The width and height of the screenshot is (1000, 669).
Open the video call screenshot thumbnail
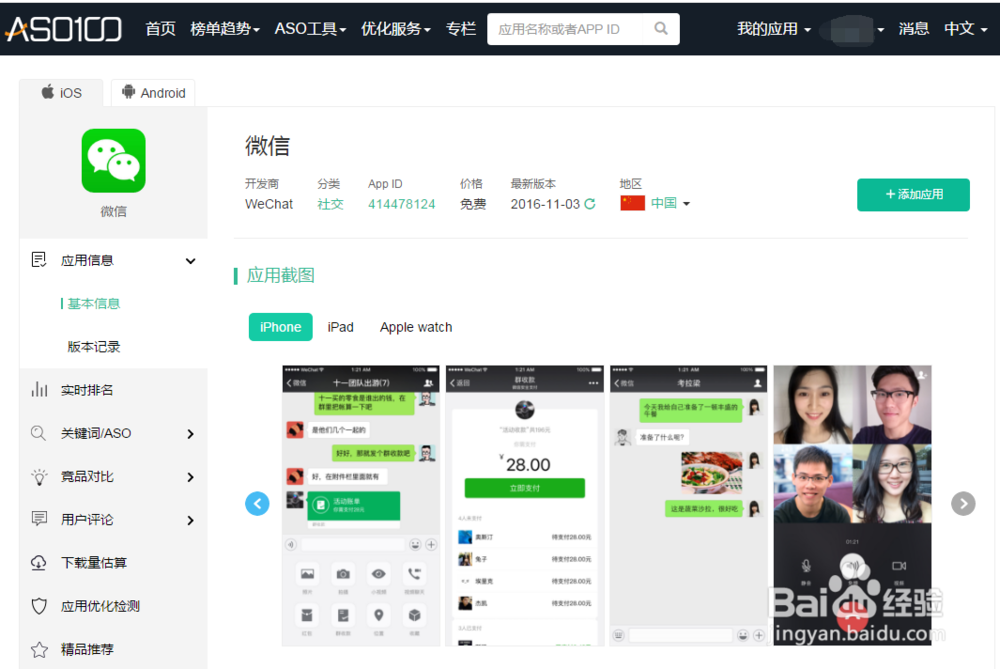point(853,506)
